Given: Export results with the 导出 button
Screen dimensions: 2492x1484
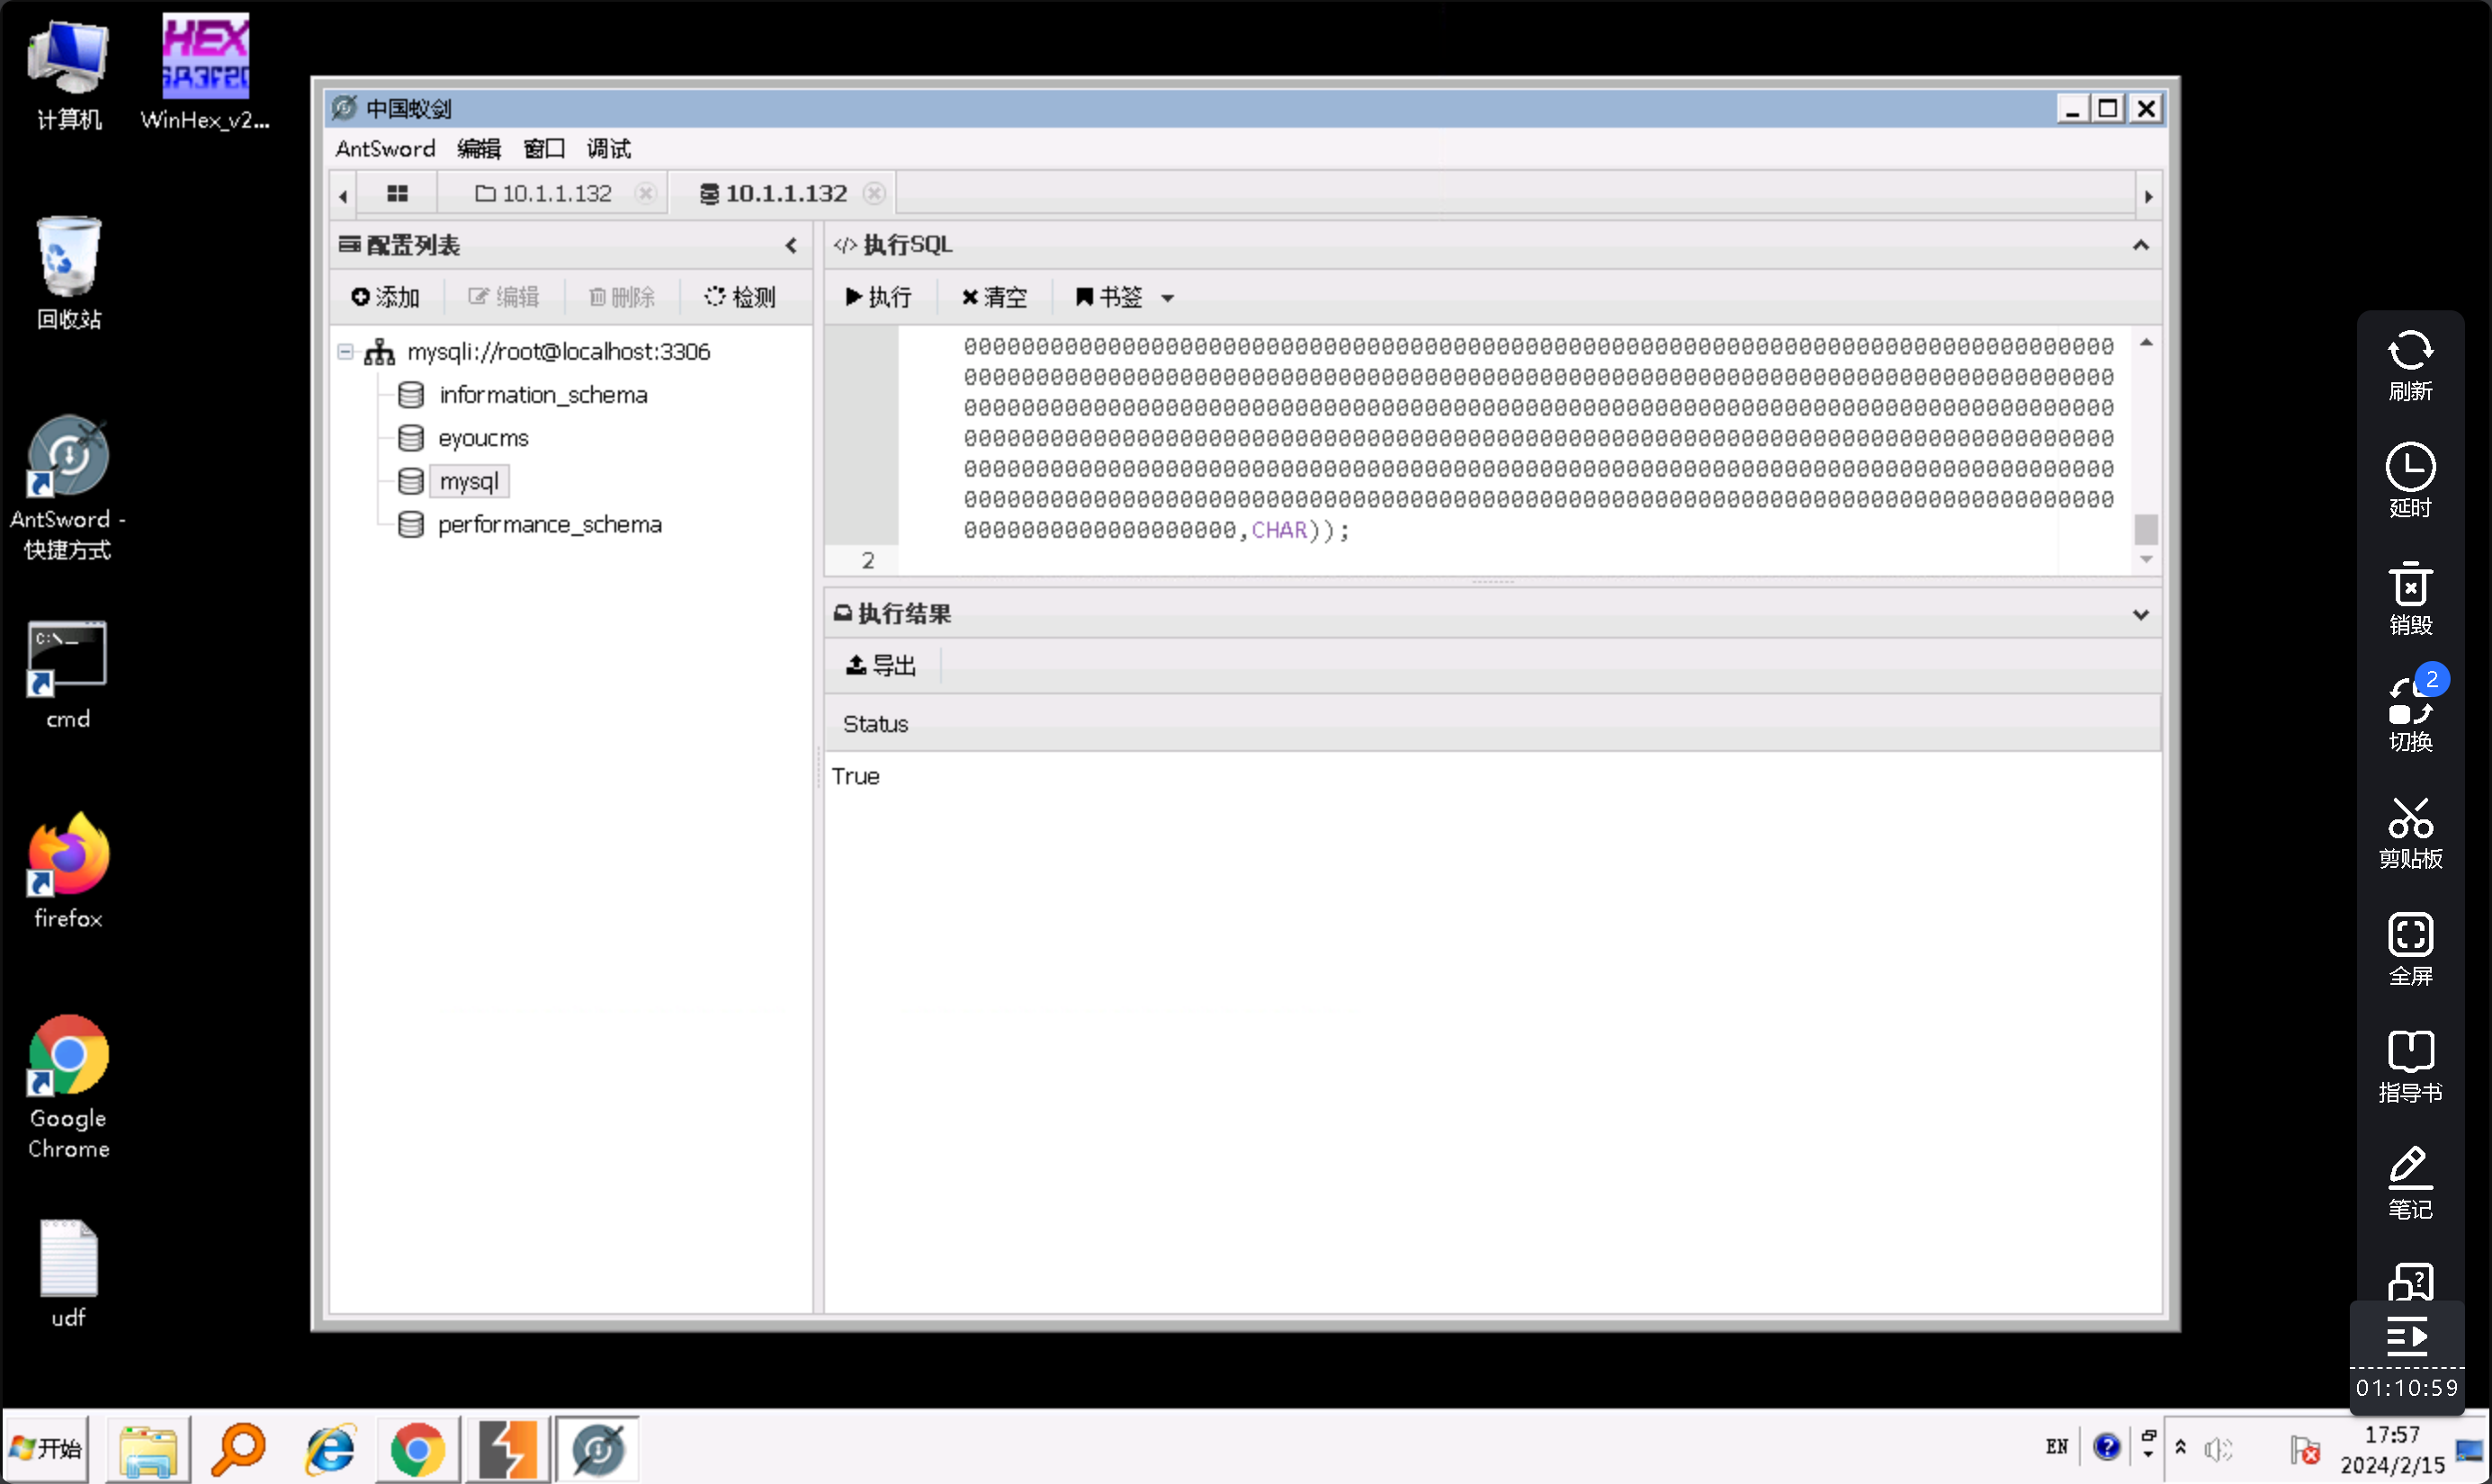Looking at the screenshot, I should click(881, 665).
